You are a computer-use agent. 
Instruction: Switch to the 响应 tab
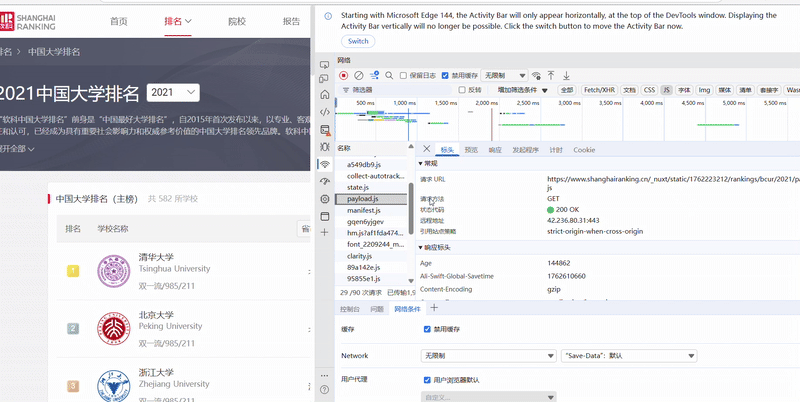495,150
